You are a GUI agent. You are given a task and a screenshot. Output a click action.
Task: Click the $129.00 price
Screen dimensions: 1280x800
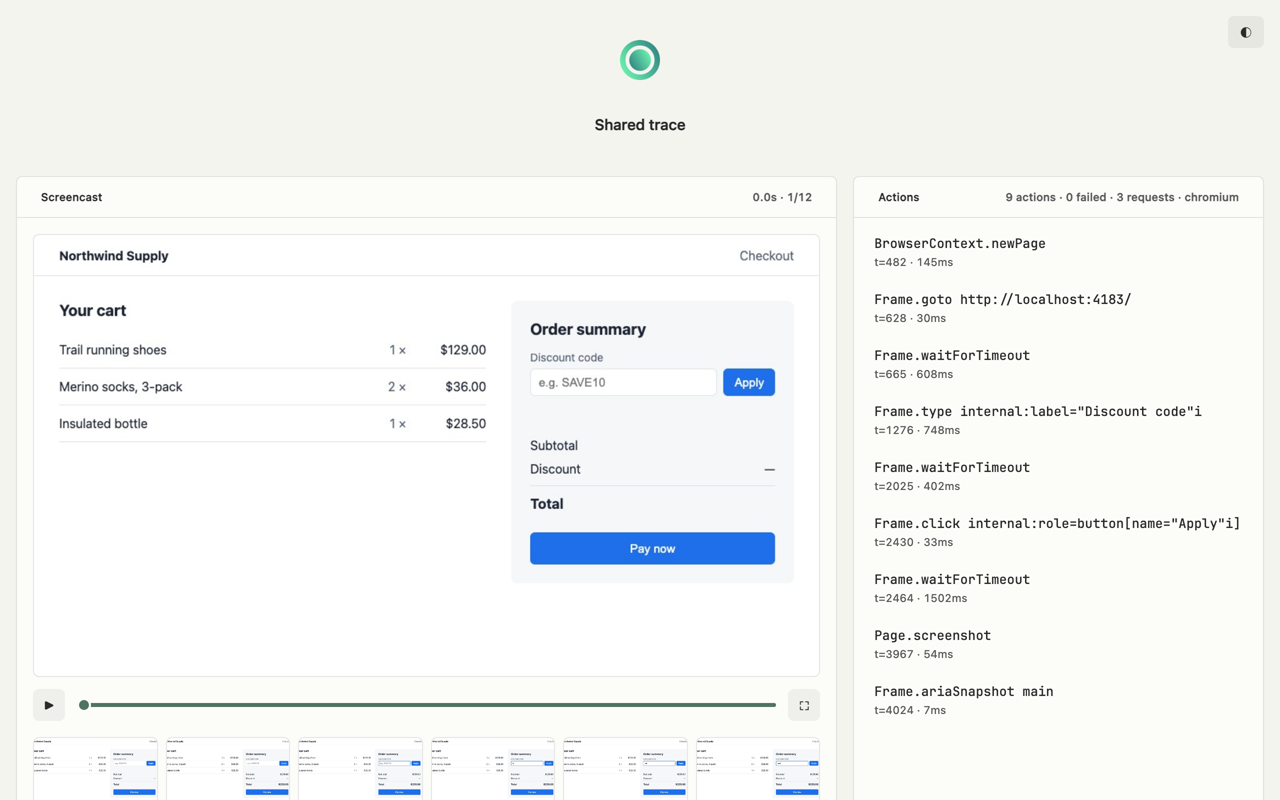pos(463,350)
